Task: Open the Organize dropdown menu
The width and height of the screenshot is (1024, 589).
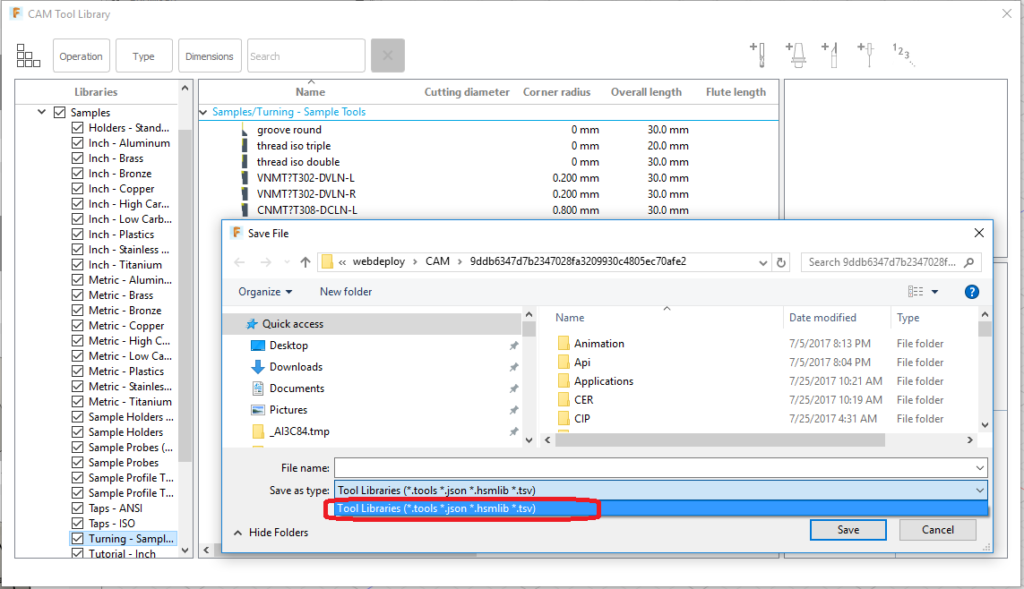Action: pyautogui.click(x=265, y=292)
